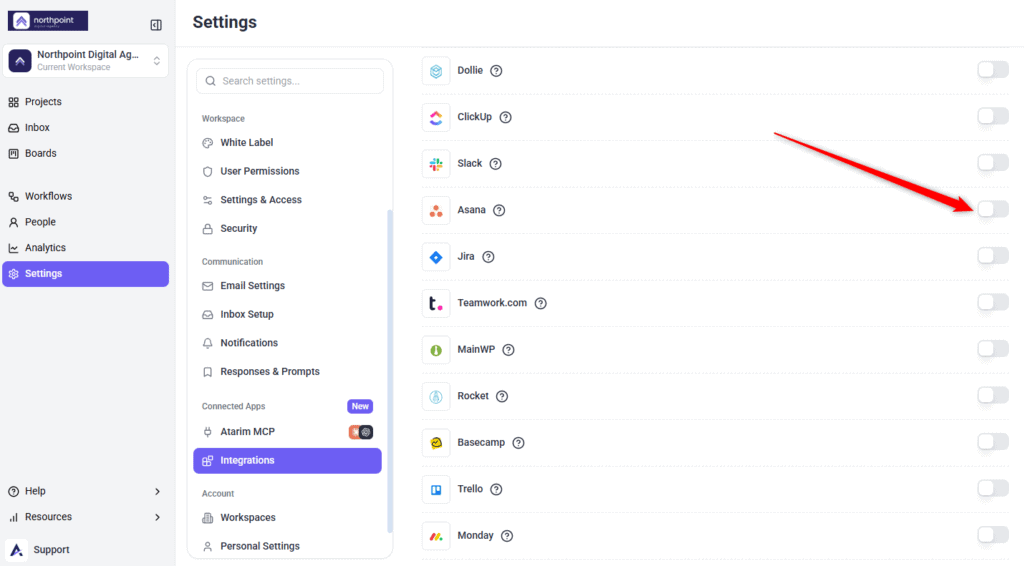
Task: Switch on the Teamwork.com integration
Action: tap(993, 302)
